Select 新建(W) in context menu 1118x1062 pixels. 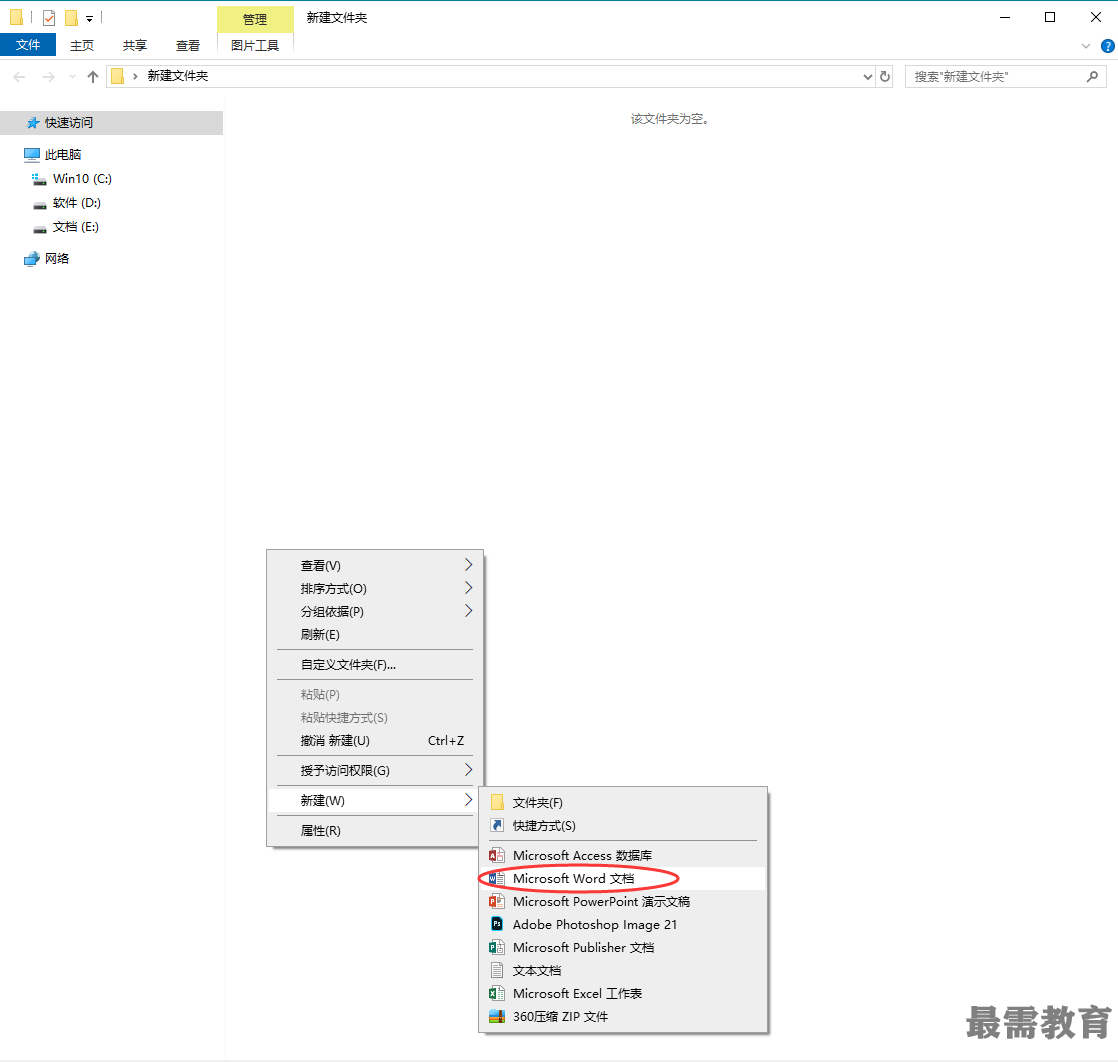pos(374,800)
